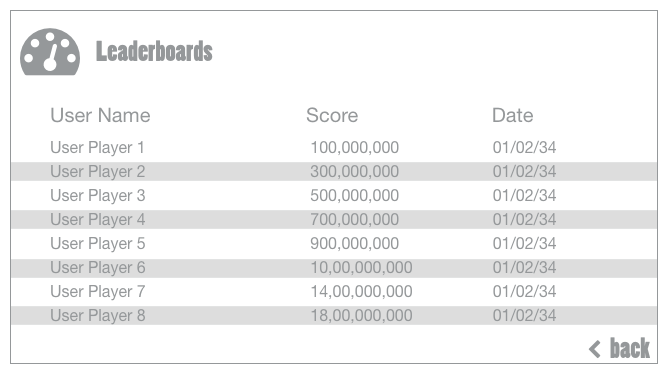Sort by the Date column header

point(513,115)
